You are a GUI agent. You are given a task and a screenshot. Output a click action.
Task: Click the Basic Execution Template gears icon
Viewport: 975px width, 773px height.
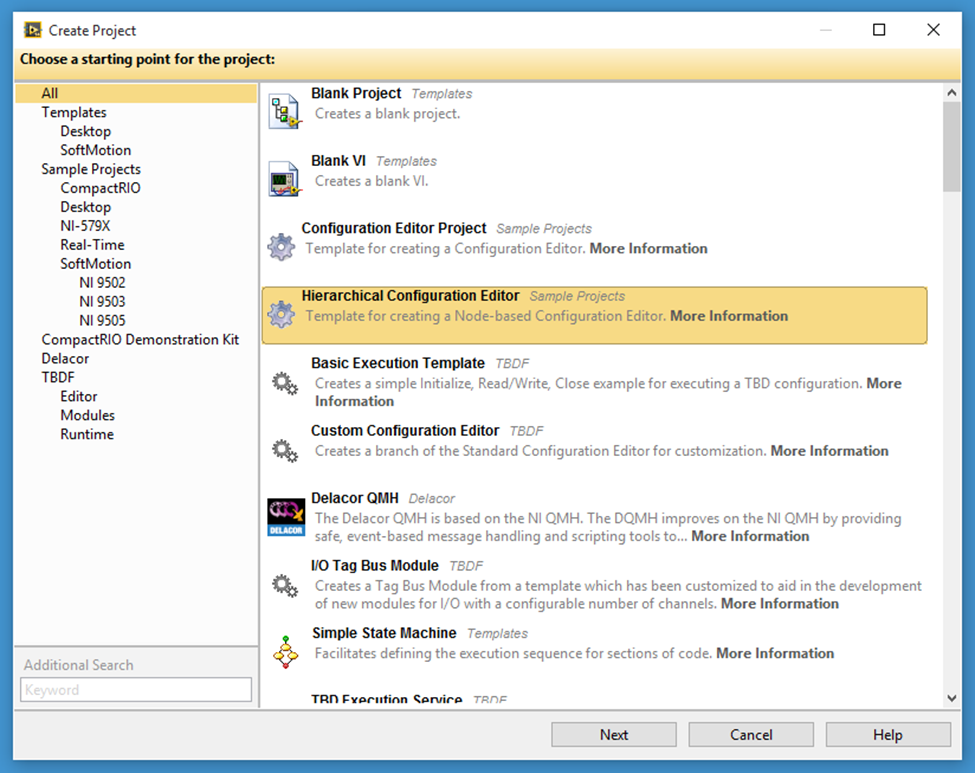(x=285, y=383)
